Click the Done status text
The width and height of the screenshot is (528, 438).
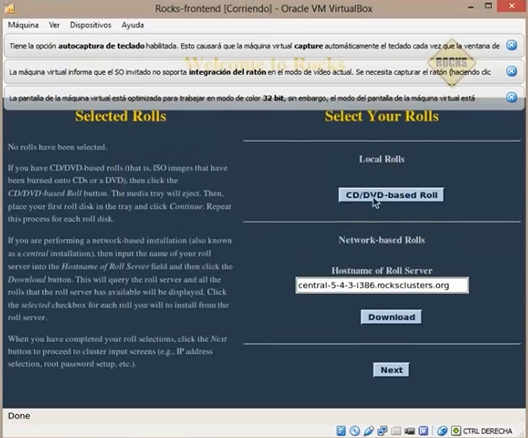[19, 416]
